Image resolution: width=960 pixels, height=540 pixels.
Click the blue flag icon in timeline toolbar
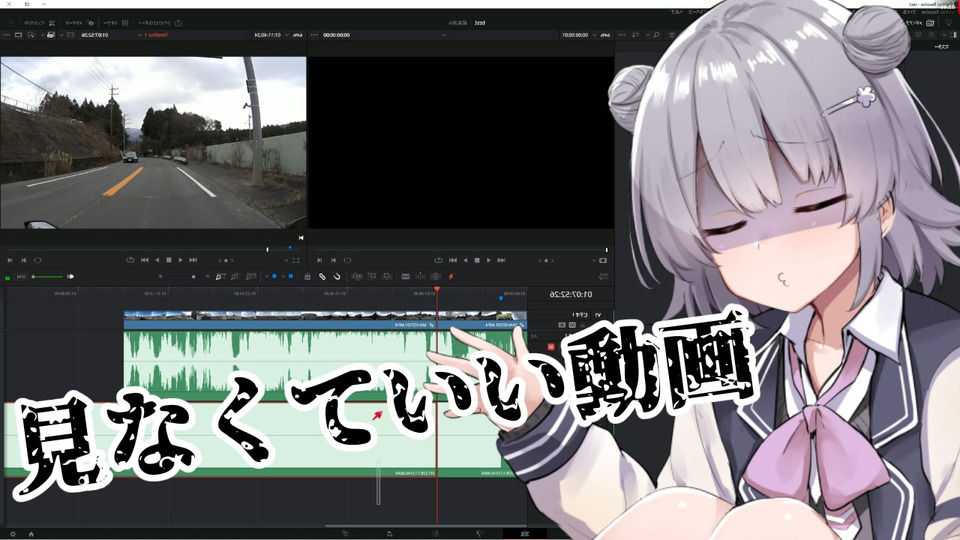(x=291, y=277)
